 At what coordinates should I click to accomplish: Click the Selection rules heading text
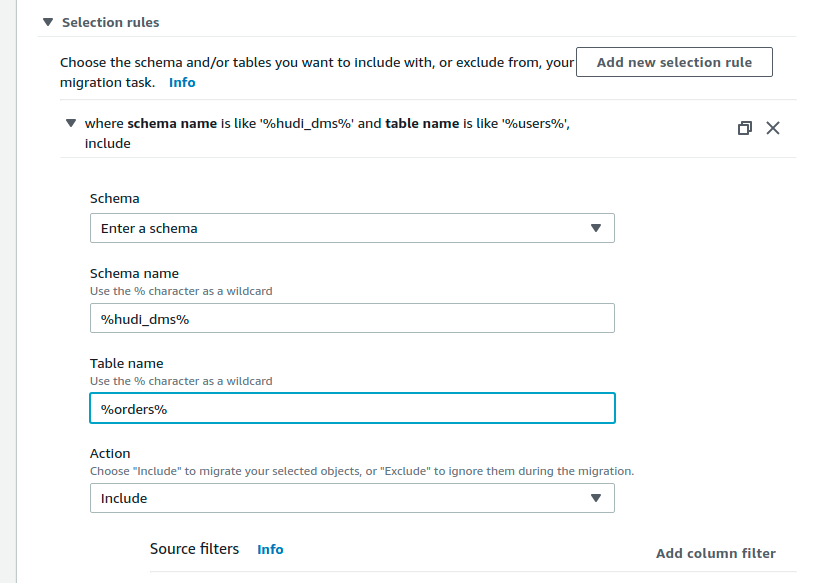110,22
